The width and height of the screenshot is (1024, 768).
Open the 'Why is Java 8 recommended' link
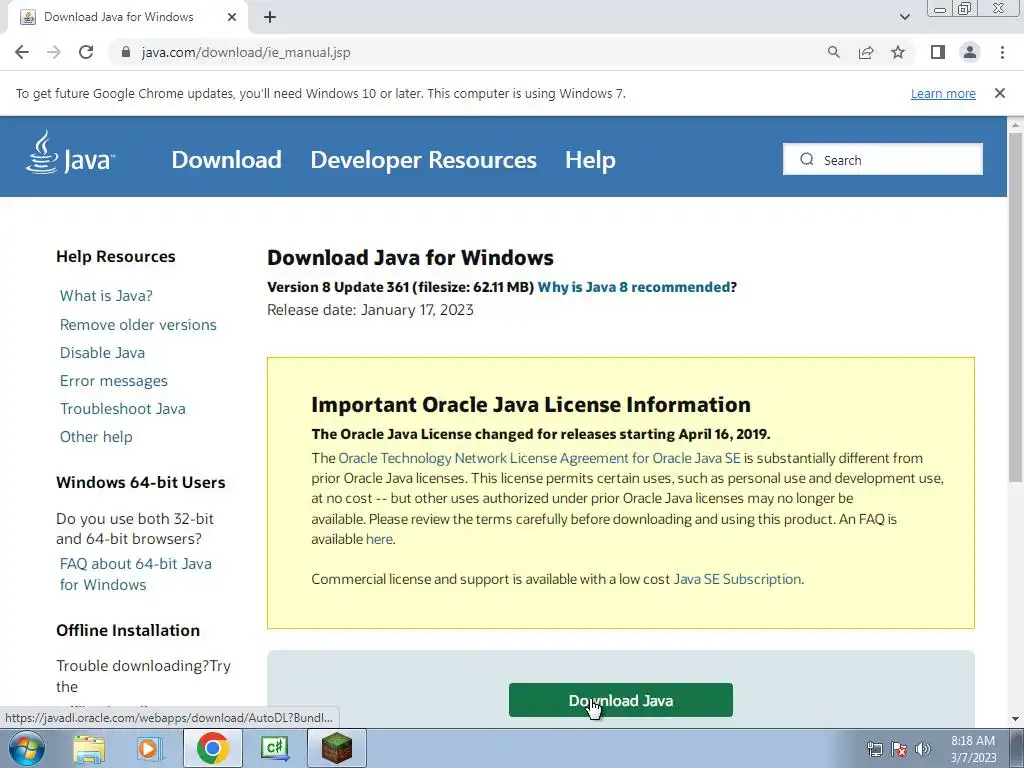point(634,287)
